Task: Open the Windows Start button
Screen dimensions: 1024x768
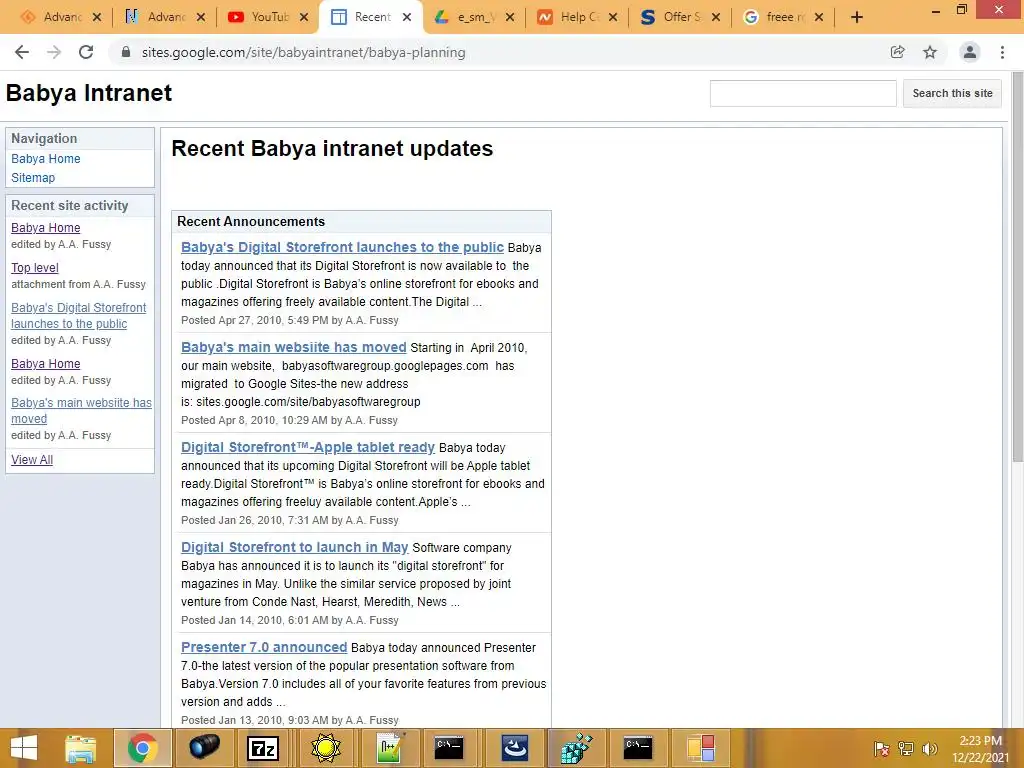Action: click(x=24, y=748)
